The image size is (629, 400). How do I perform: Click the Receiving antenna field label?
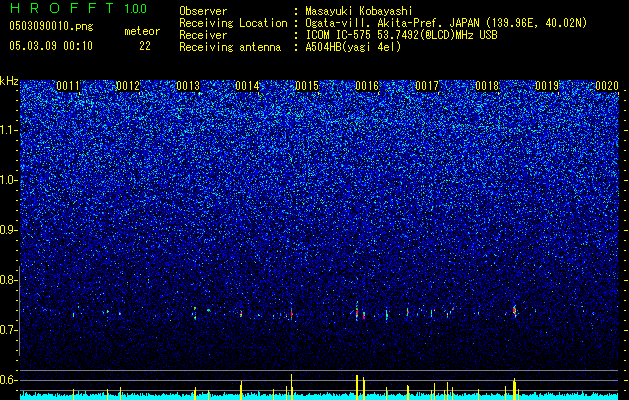[230, 47]
